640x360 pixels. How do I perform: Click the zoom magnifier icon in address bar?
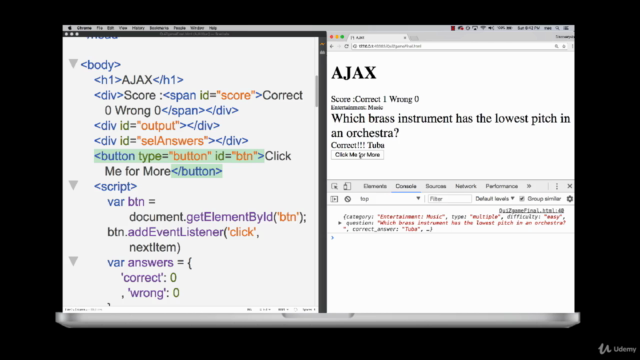(556, 46)
